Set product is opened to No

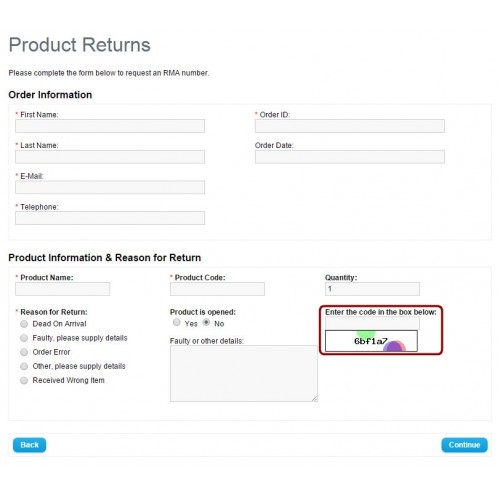tap(206, 322)
